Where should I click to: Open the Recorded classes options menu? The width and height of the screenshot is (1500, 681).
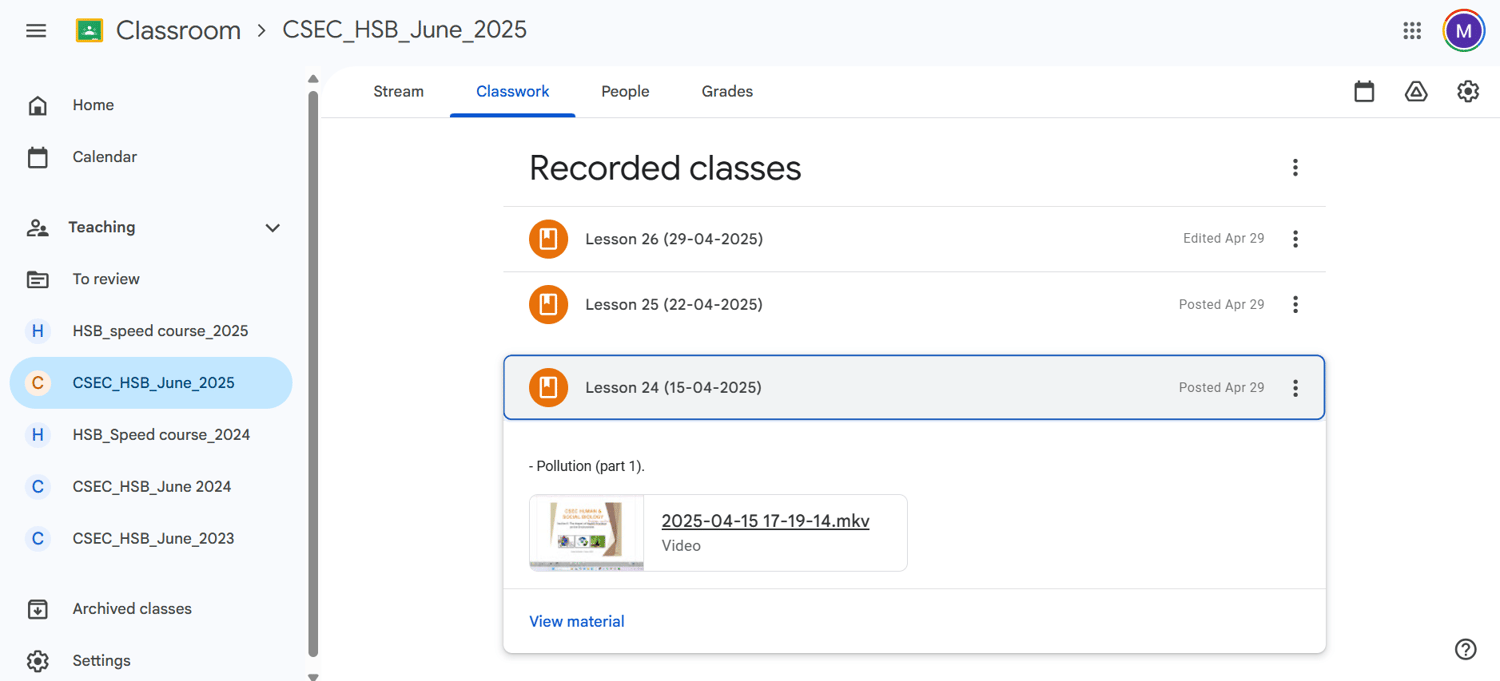[1295, 167]
